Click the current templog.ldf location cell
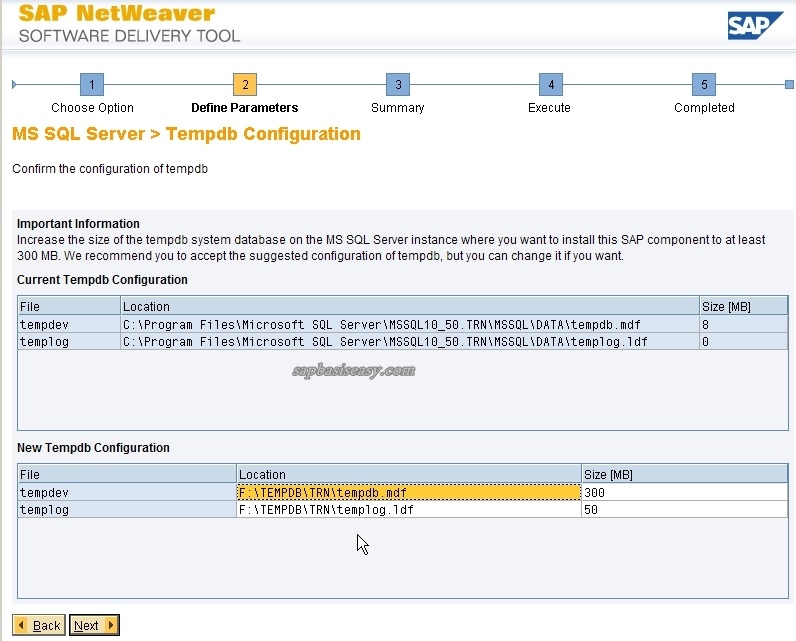Screen dimensions: 796x641 410,342
